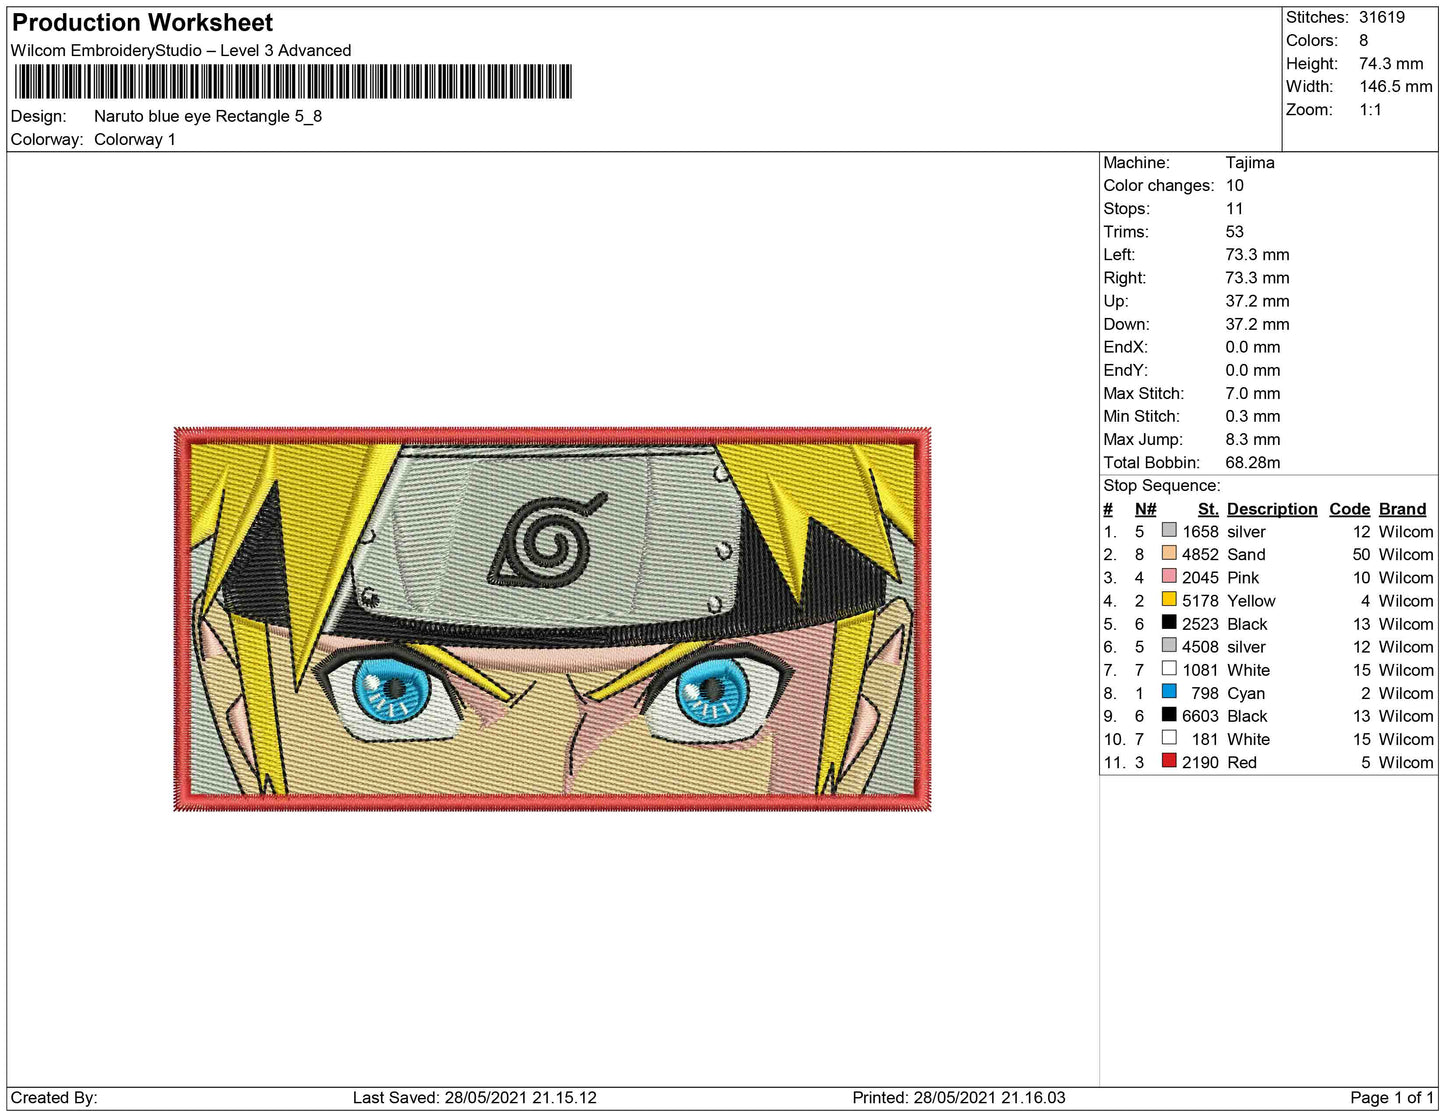Select the "Design:" label
Image resolution: width=1445 pixels, height=1112 pixels.
pos(38,116)
